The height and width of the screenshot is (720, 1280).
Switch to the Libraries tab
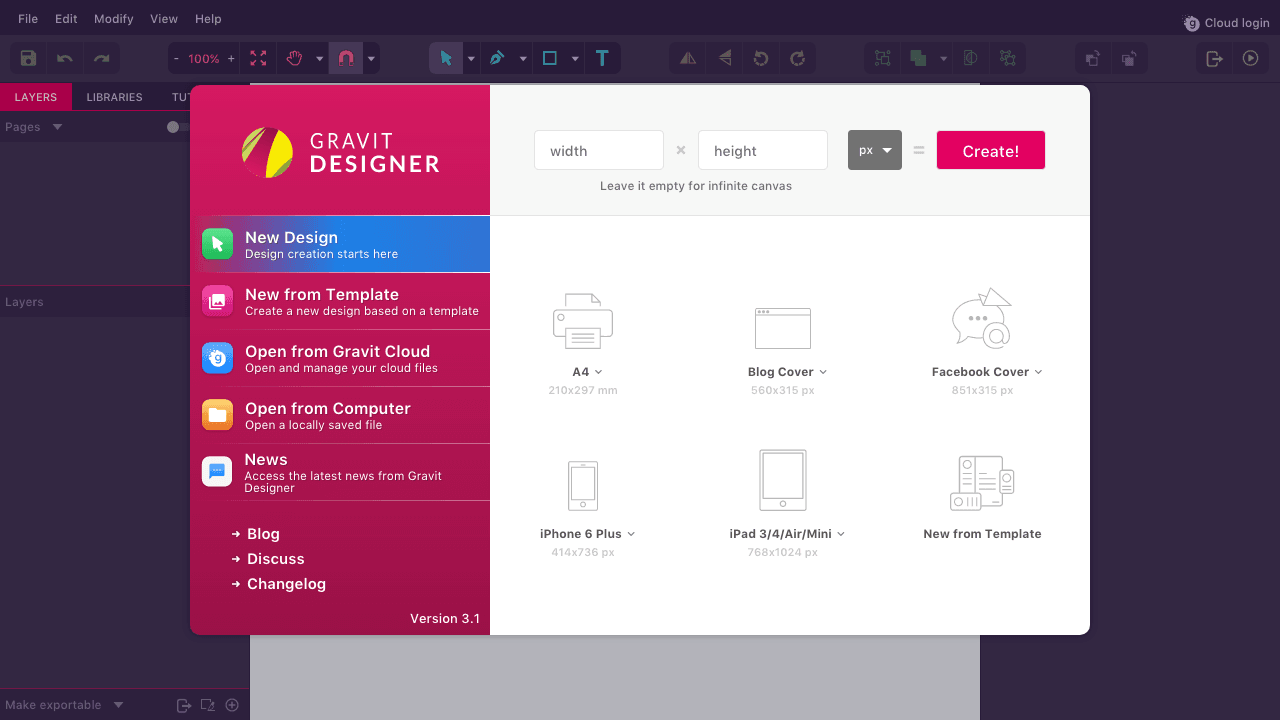115,97
